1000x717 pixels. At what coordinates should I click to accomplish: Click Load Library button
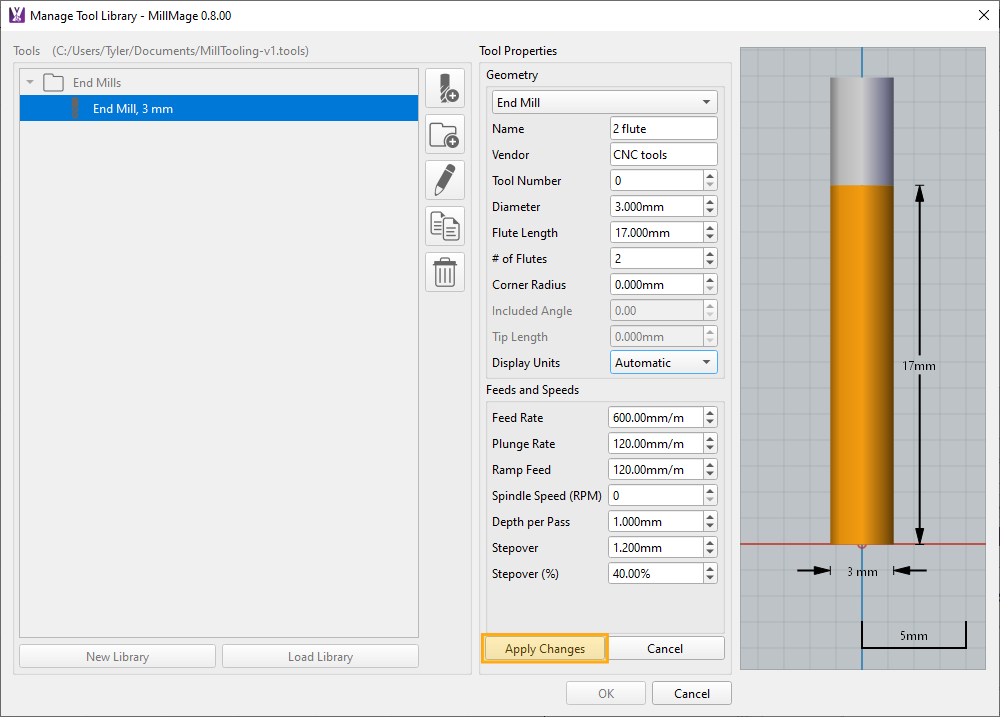tap(320, 657)
